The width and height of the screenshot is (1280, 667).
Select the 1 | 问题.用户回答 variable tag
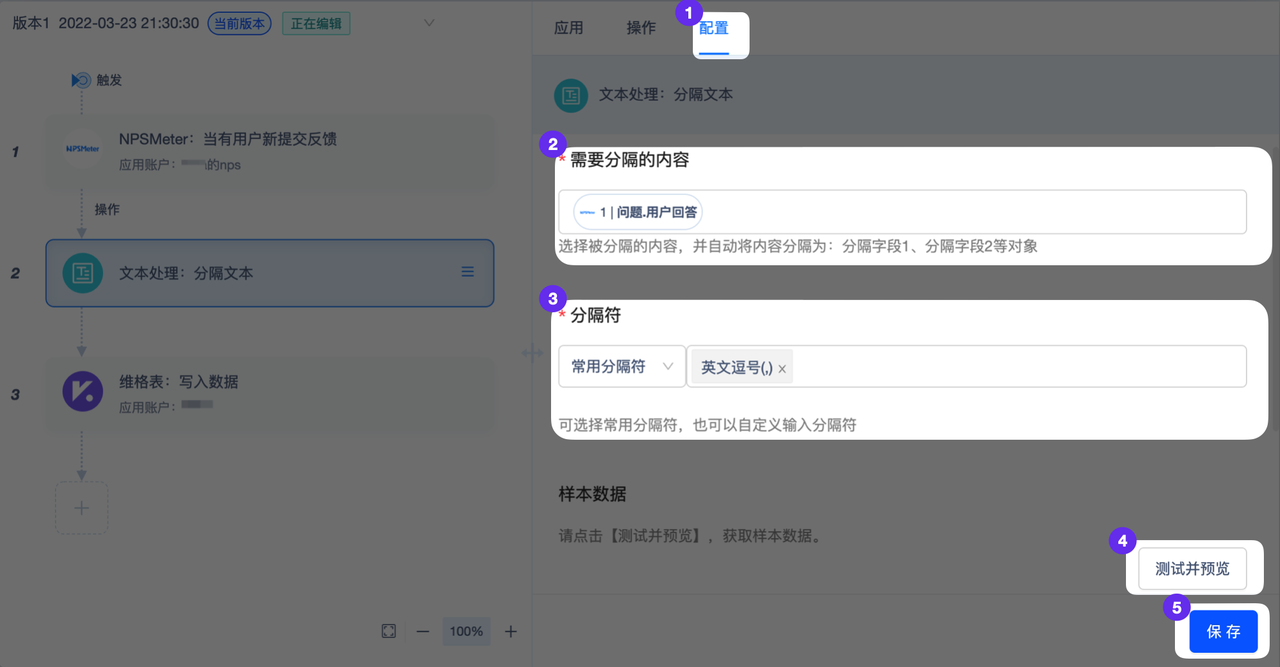637,212
